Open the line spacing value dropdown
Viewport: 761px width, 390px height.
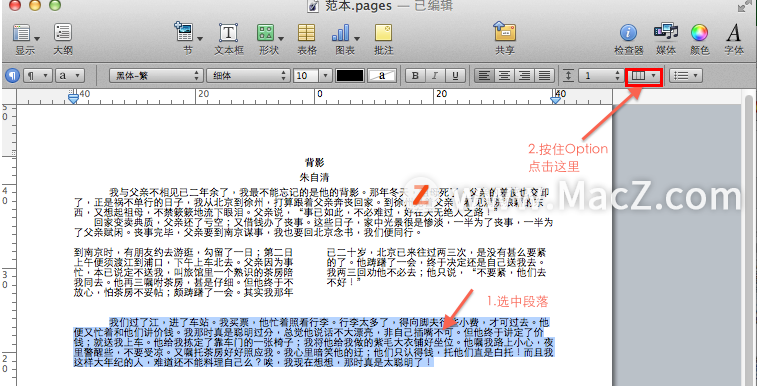[x=601, y=76]
